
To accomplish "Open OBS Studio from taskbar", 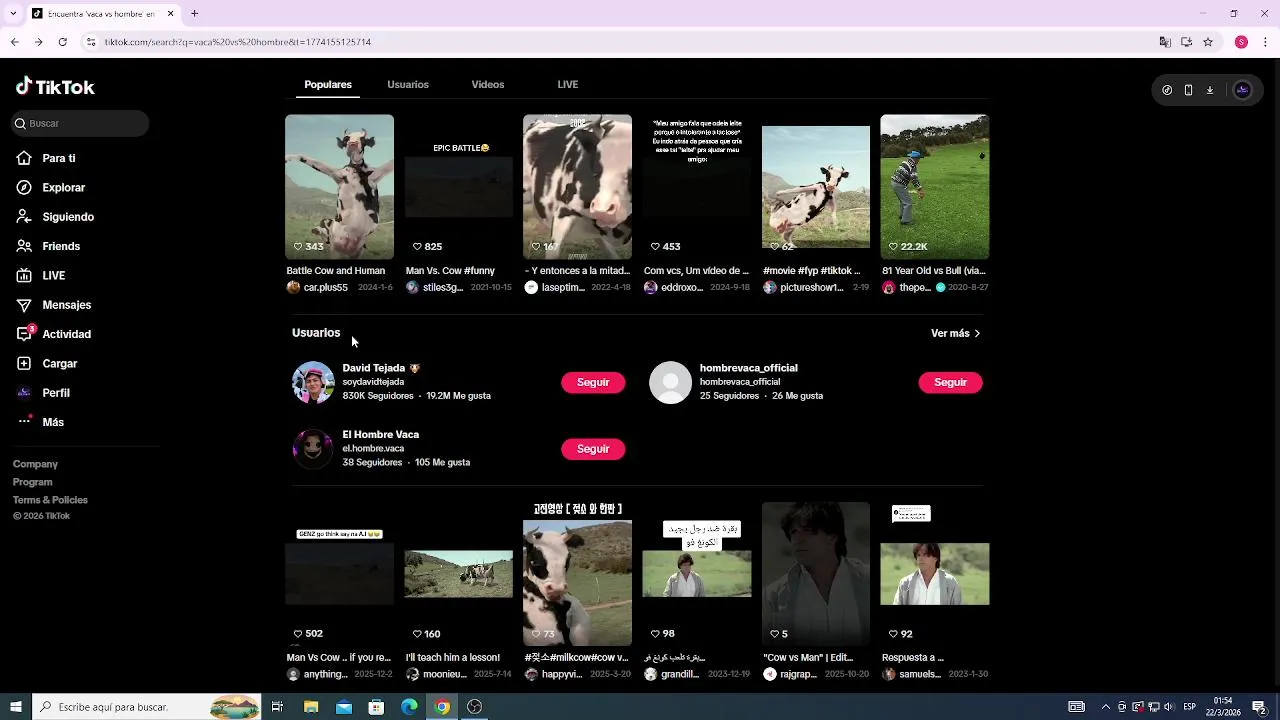I will tap(475, 707).
